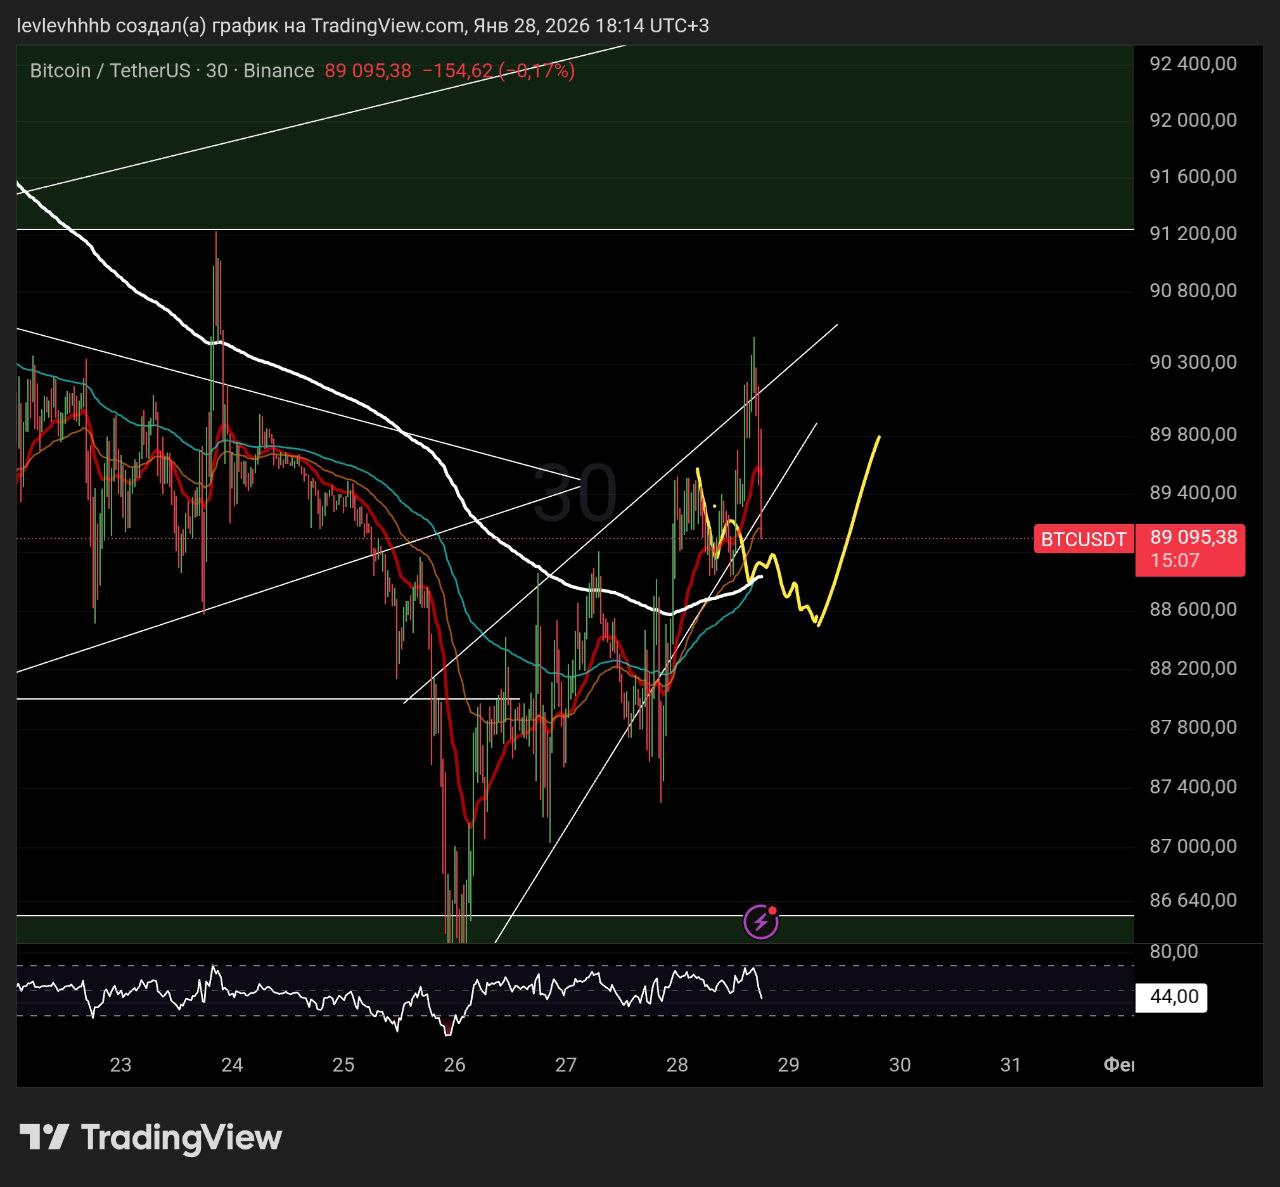
Task: Click the 86 640,00 price scale label
Action: [1193, 900]
